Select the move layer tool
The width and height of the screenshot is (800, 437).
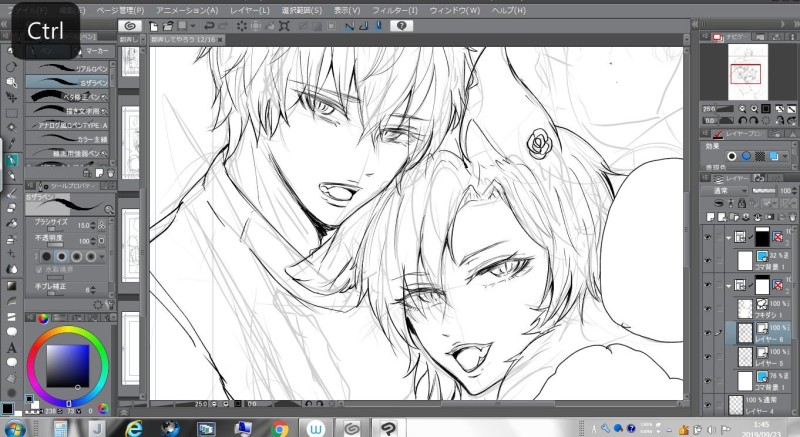(11, 97)
